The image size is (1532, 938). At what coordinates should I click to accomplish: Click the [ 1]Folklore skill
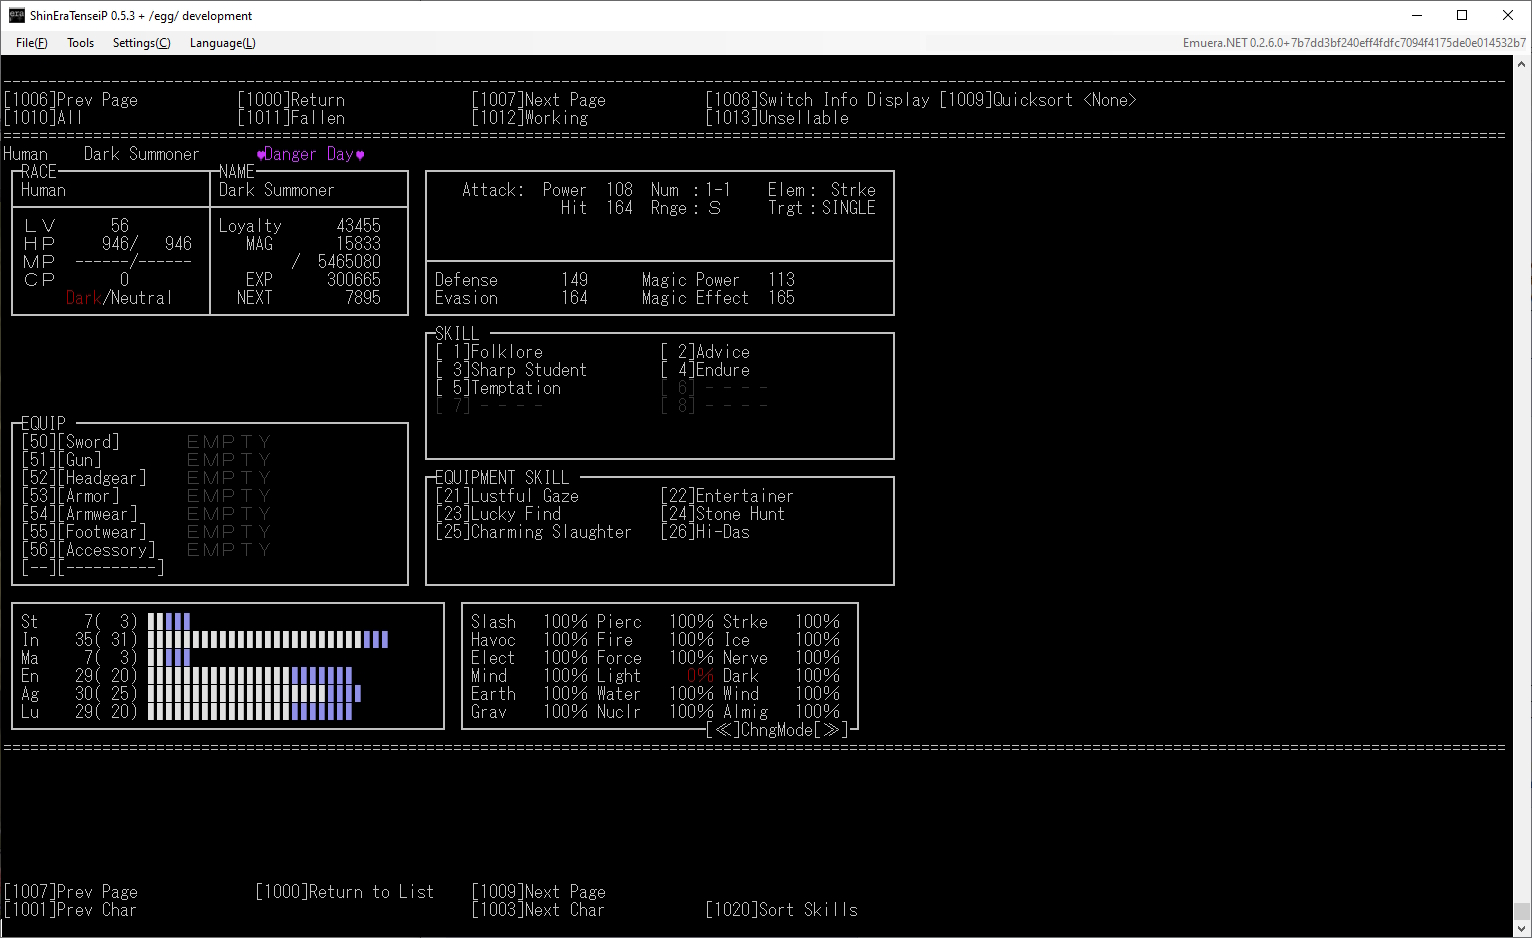pyautogui.click(x=490, y=352)
